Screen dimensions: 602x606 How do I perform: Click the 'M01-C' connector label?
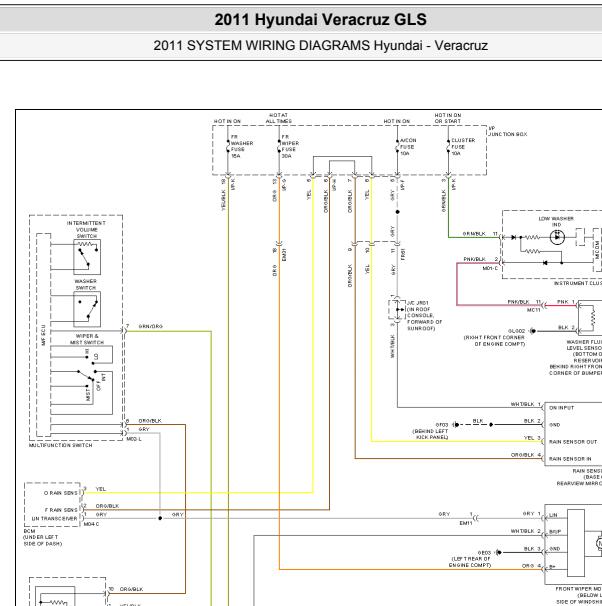coord(490,268)
